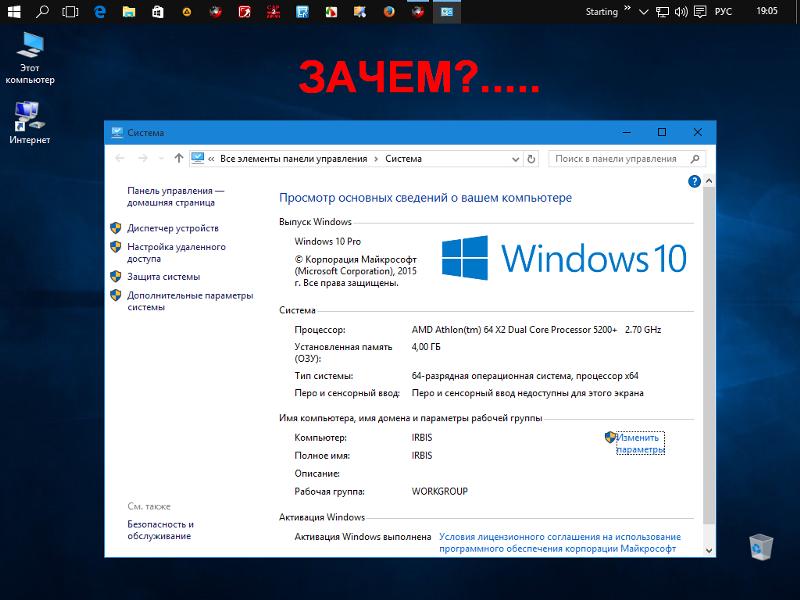Viewport: 800px width, 600px height.
Task: Open taskbar search magnifier
Action: [42, 11]
